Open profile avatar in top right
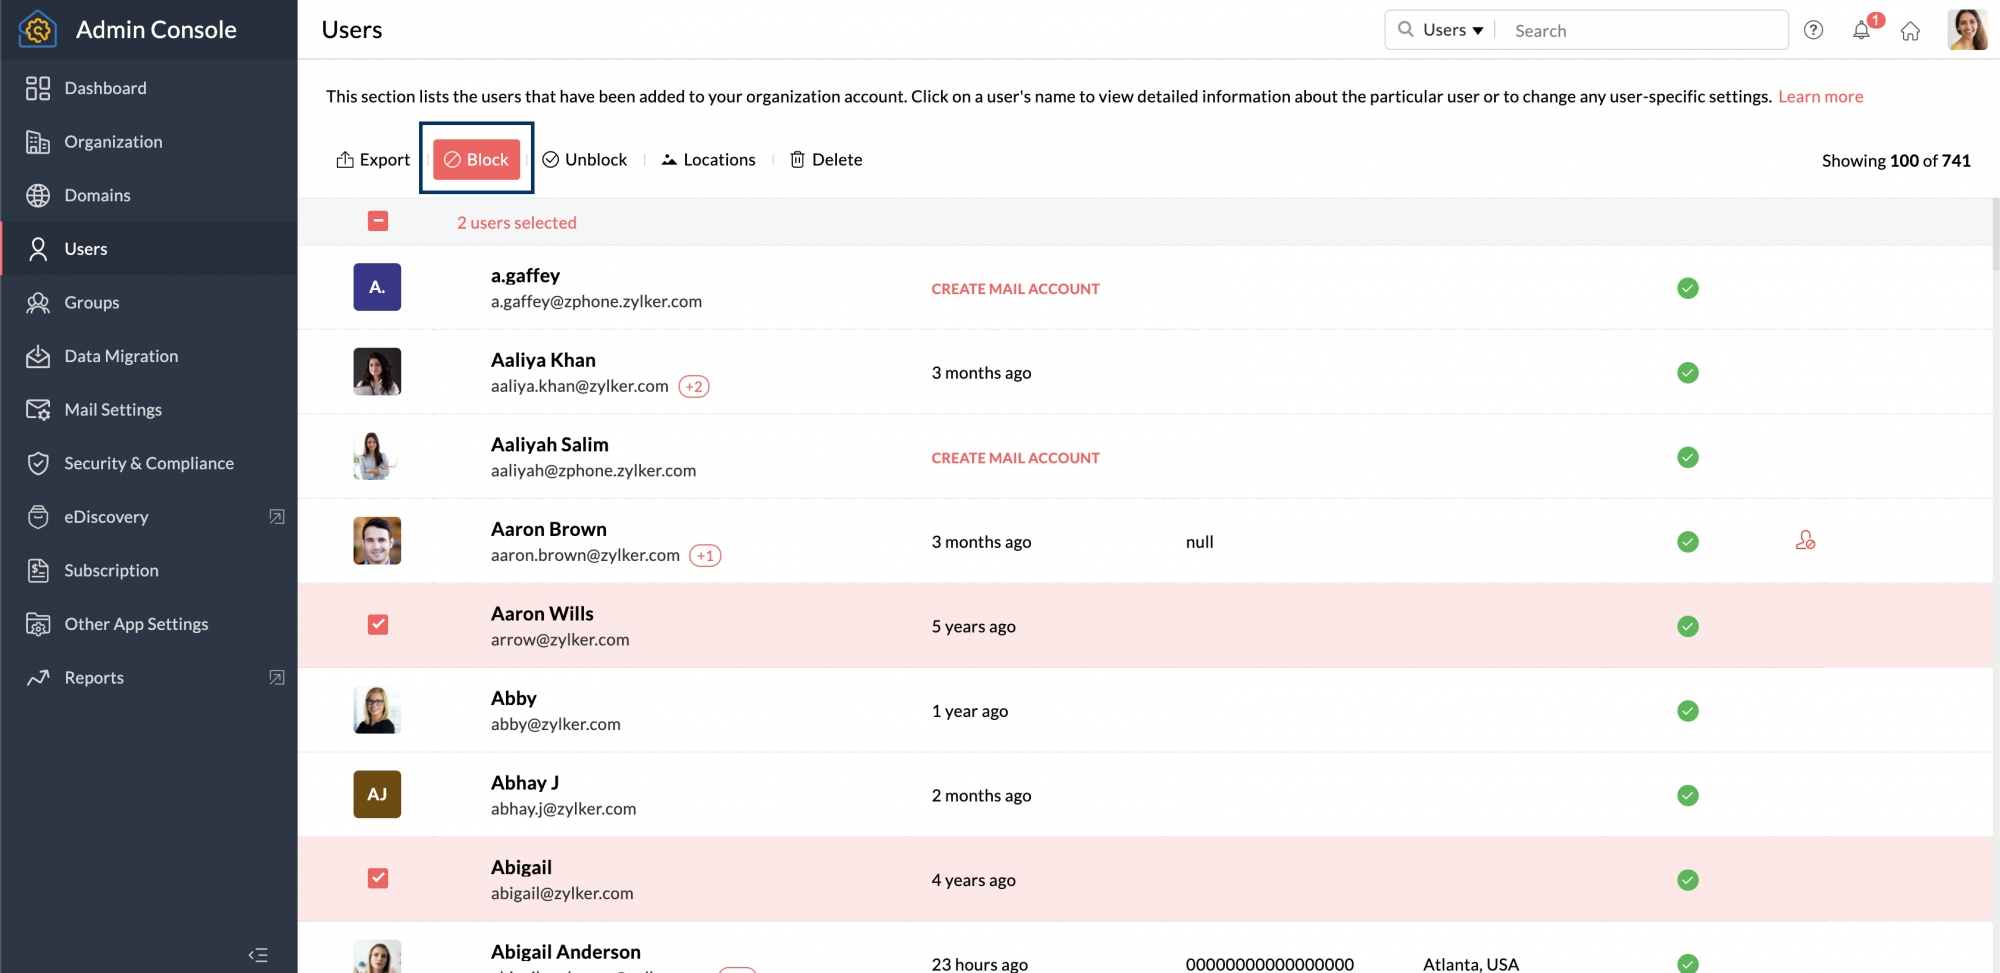The height and width of the screenshot is (973, 2000). [x=1967, y=30]
